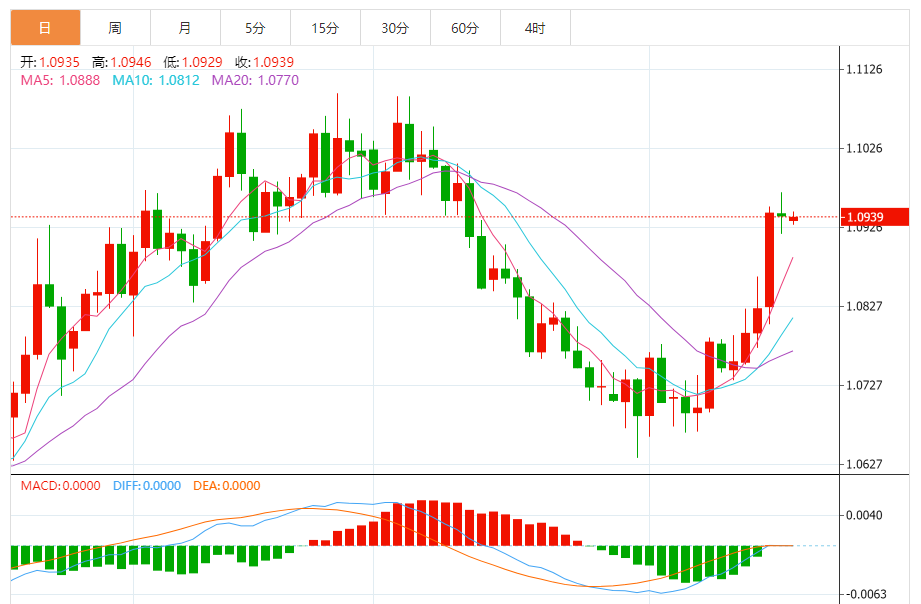This screenshot has height=604, width=921.
Task: Click the MA5: 1.0888 indicator label
Action: pos(60,80)
